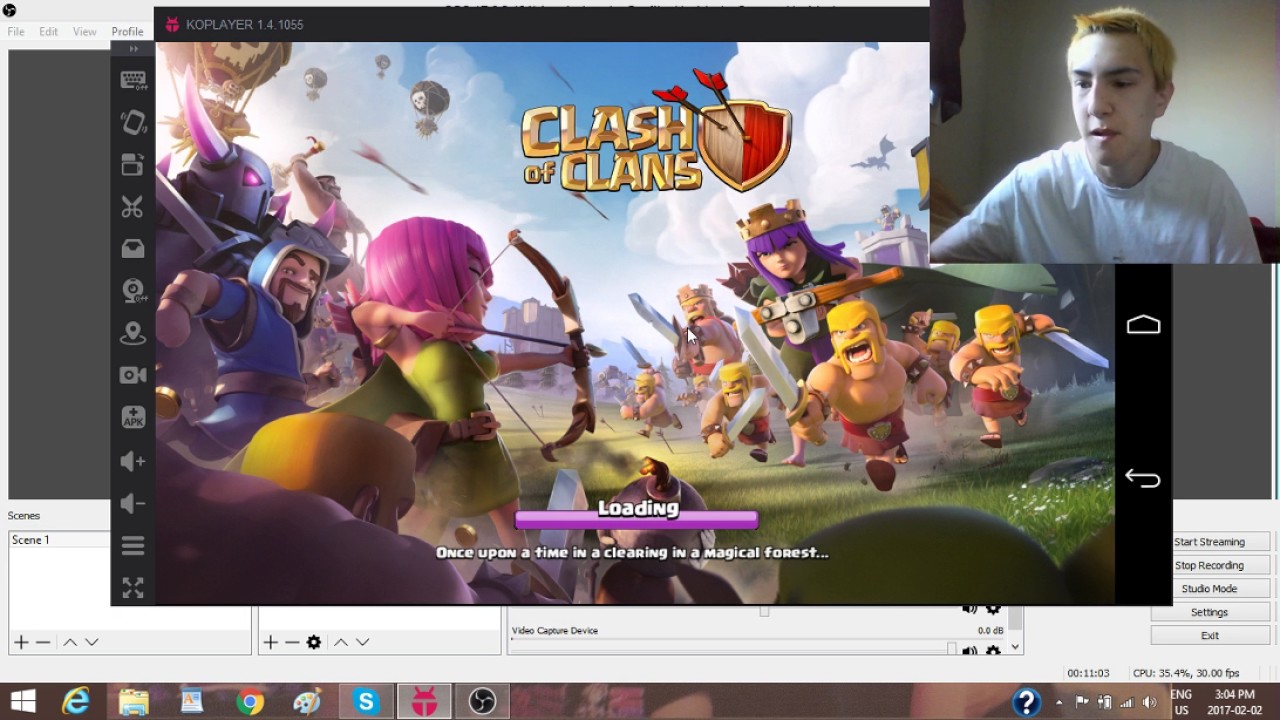This screenshot has height=720, width=1280.
Task: Open the GPS location pin icon
Action: 133,333
